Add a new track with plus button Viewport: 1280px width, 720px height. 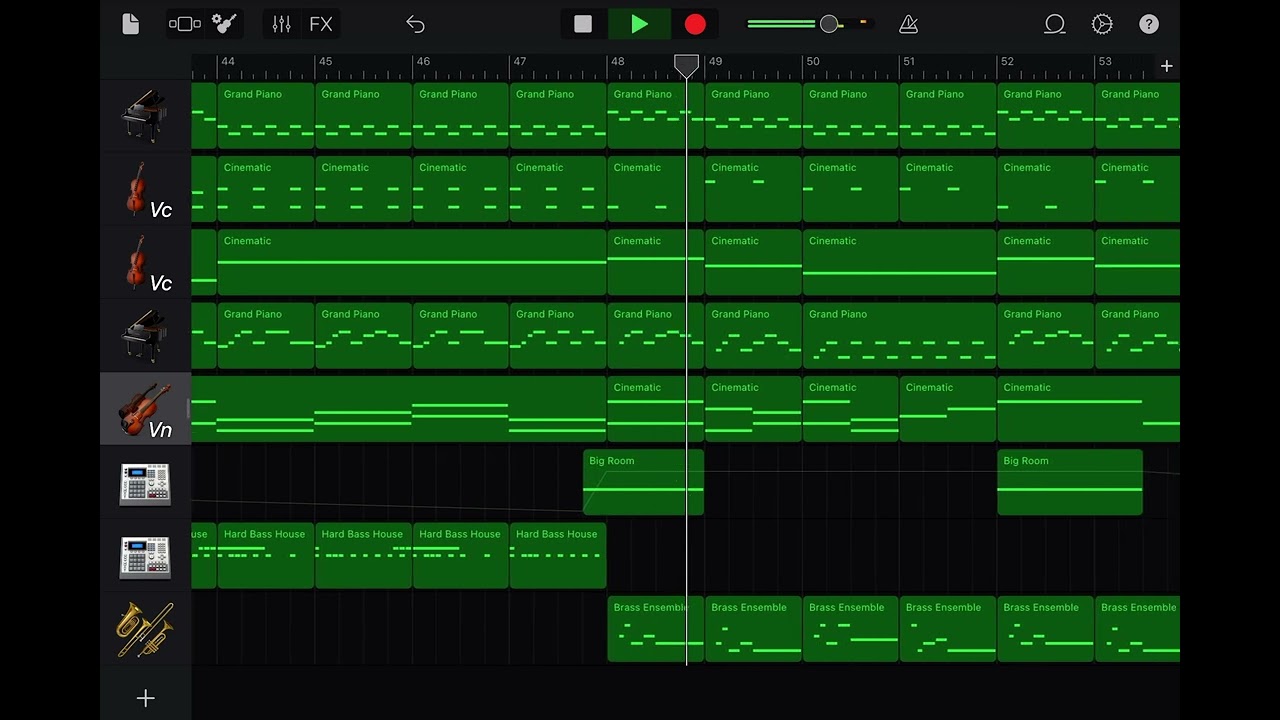tap(145, 698)
